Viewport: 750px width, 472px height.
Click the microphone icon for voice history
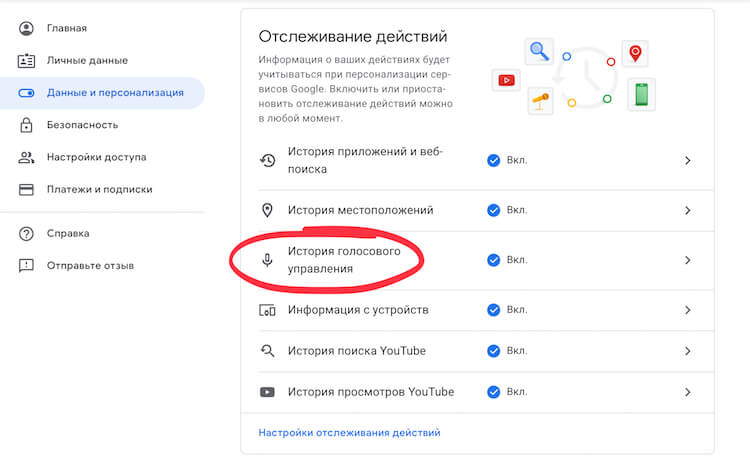[x=268, y=260]
